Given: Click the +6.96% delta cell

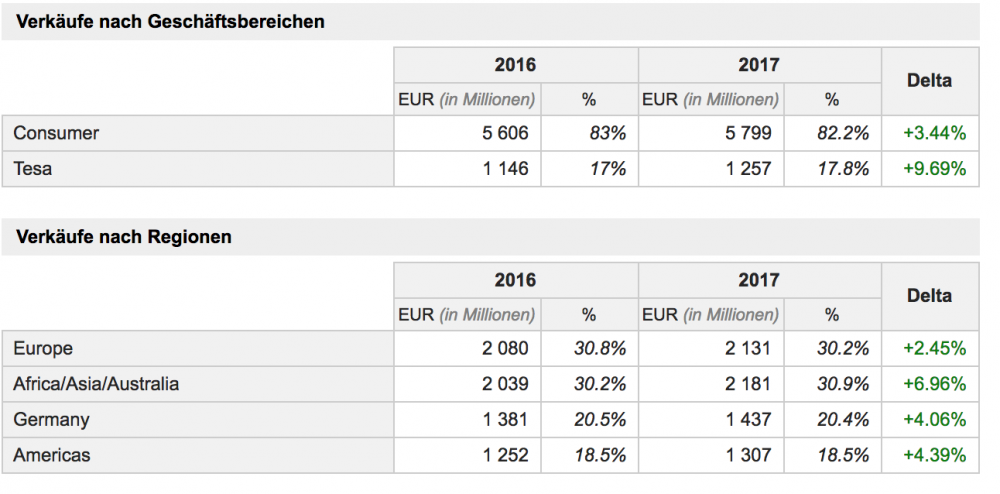Looking at the screenshot, I should click(934, 384).
